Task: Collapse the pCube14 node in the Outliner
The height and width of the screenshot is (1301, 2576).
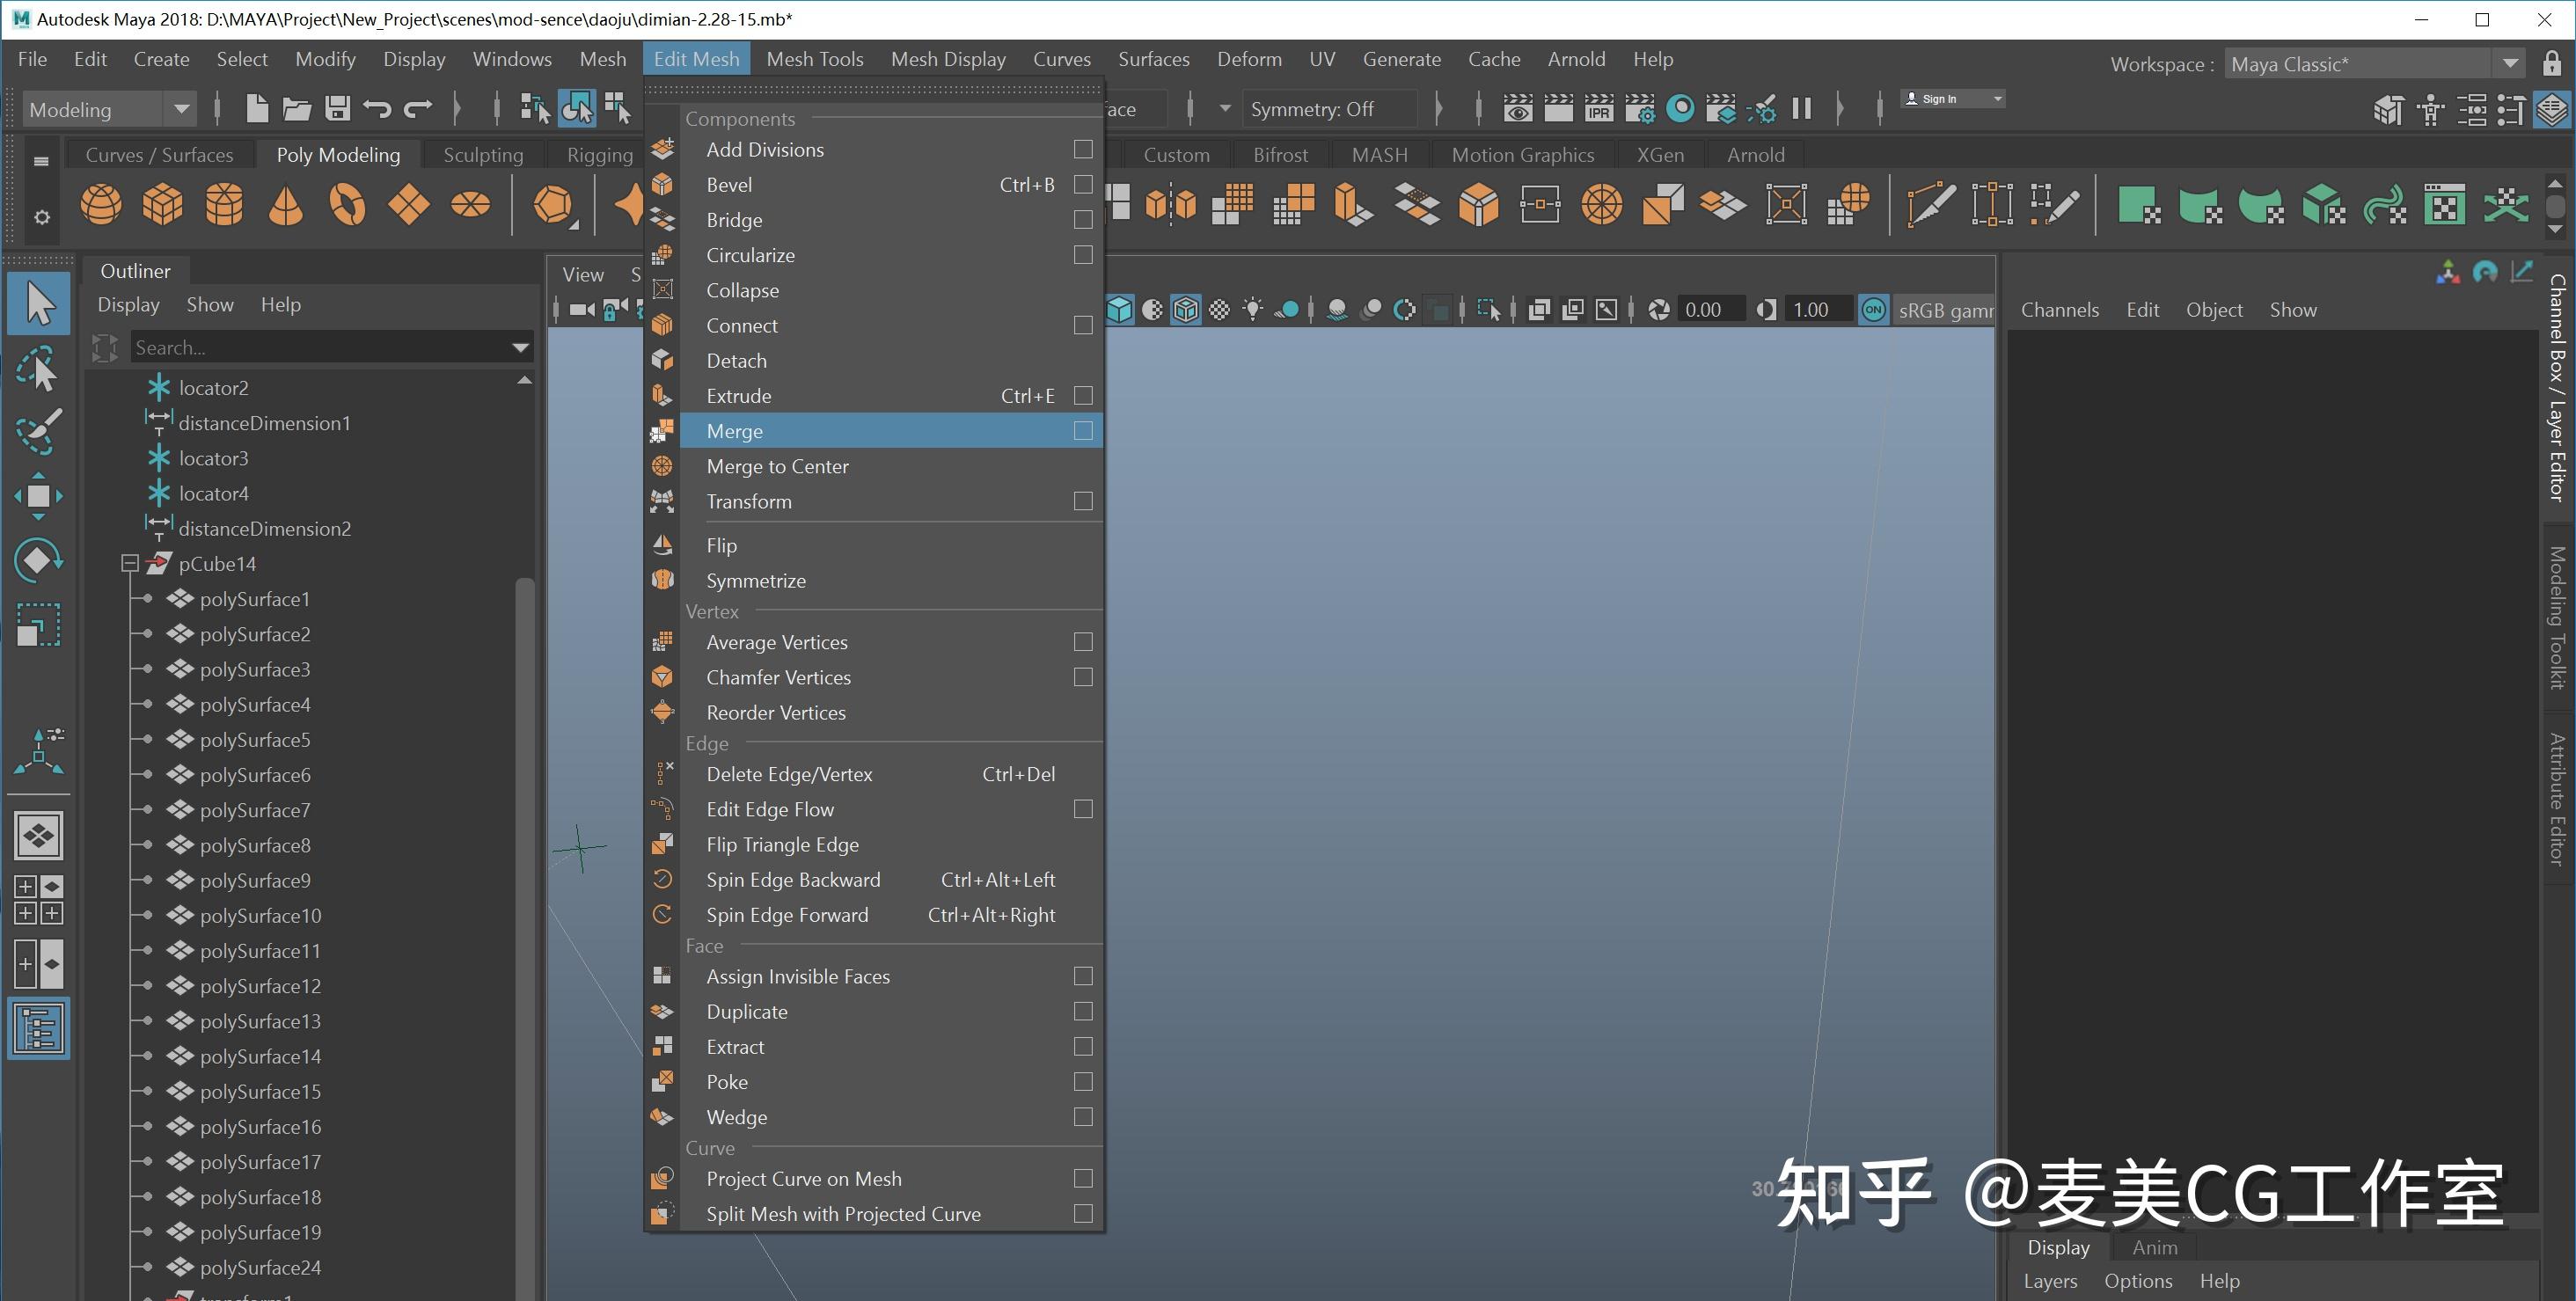Action: pyautogui.click(x=130, y=563)
